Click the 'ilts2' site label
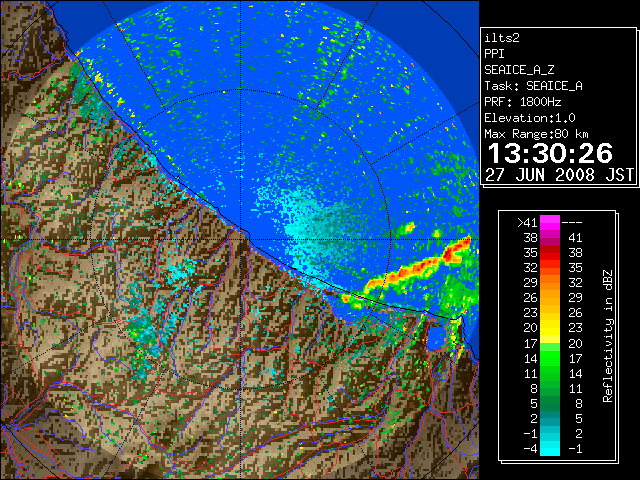 tap(502, 38)
